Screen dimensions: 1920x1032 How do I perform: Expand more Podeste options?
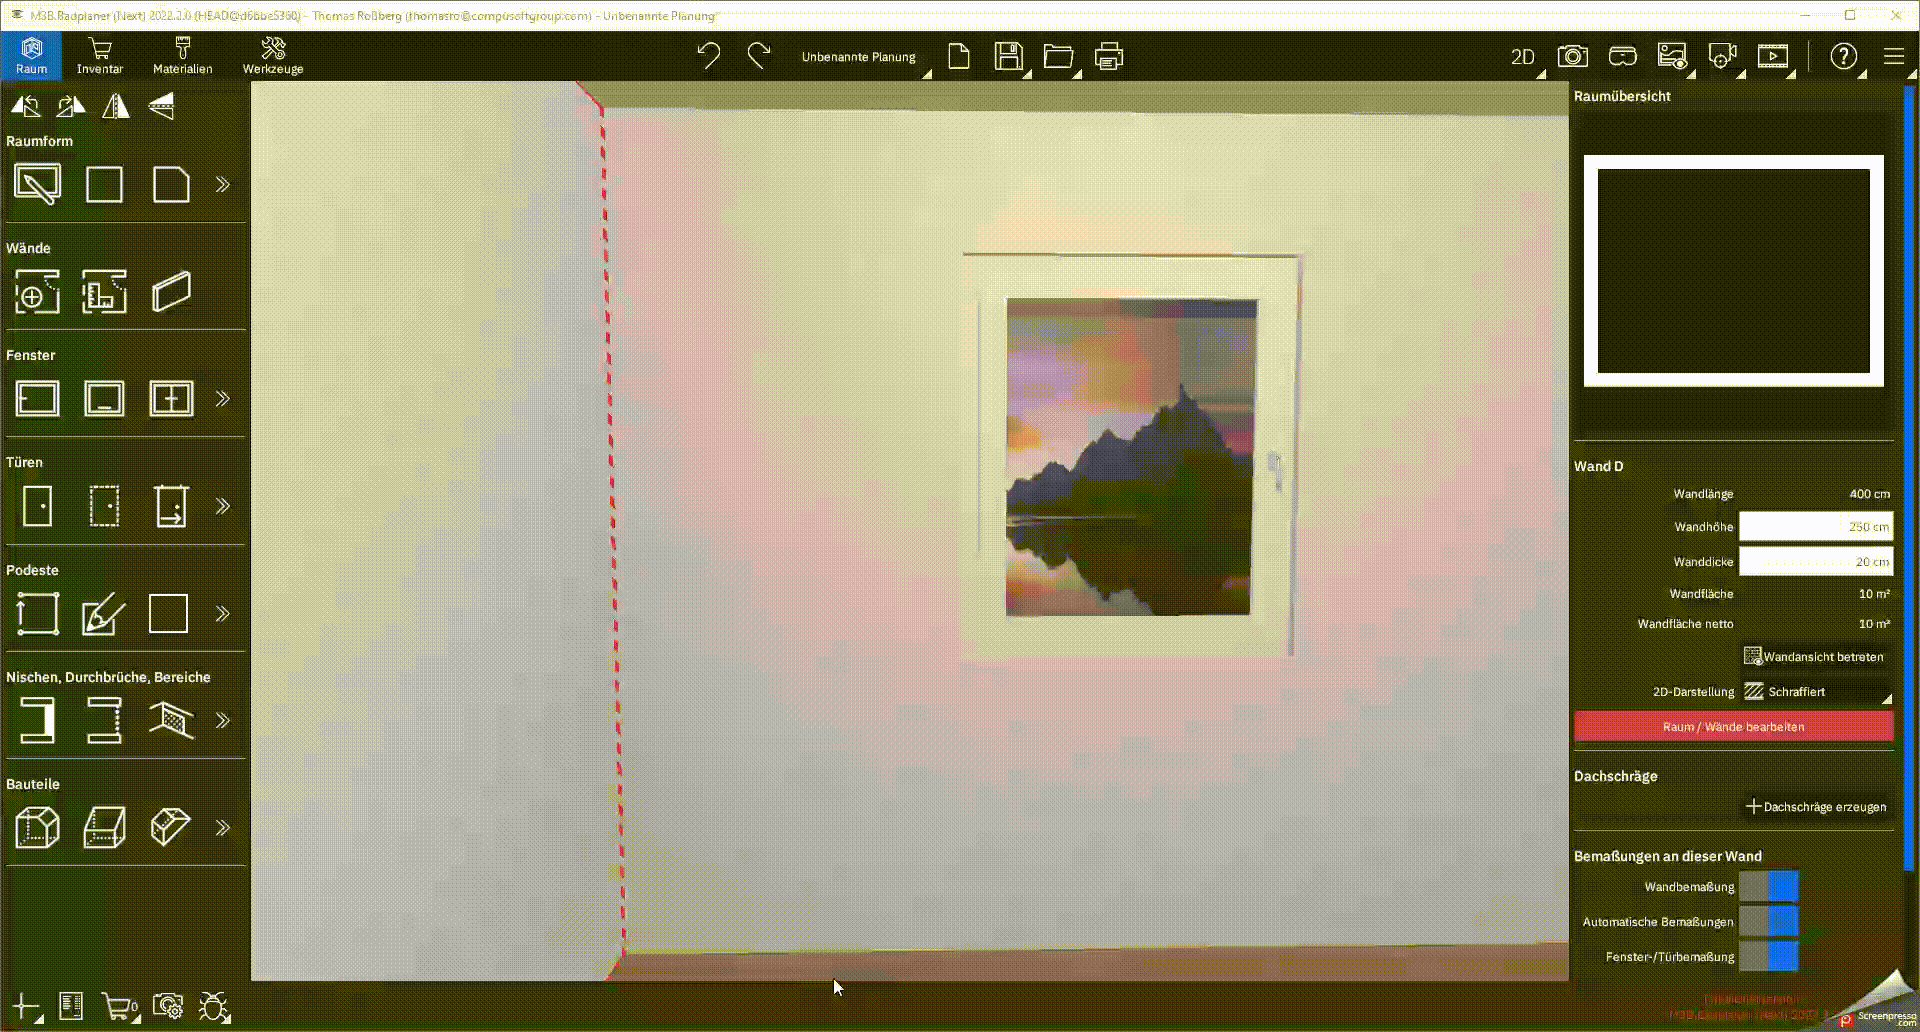coord(223,614)
